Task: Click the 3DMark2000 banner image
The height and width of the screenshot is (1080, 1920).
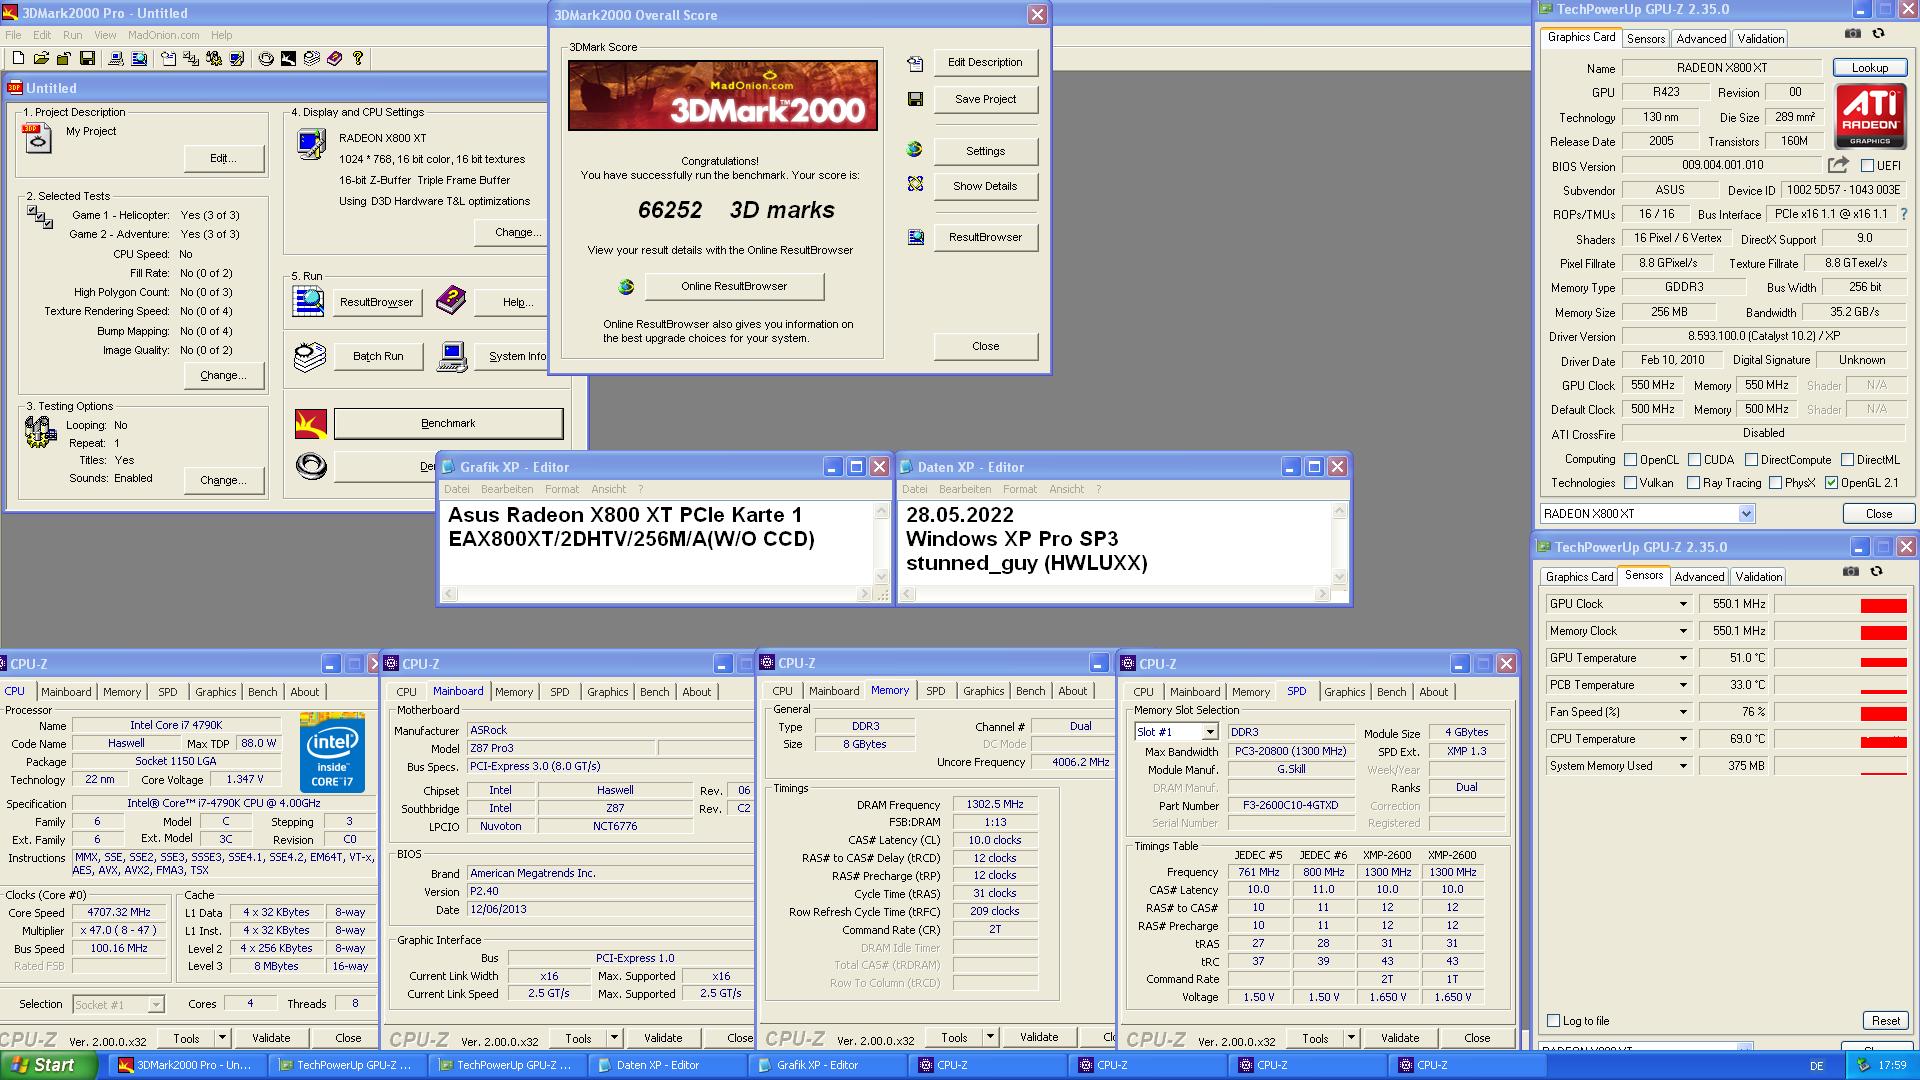Action: (x=723, y=95)
